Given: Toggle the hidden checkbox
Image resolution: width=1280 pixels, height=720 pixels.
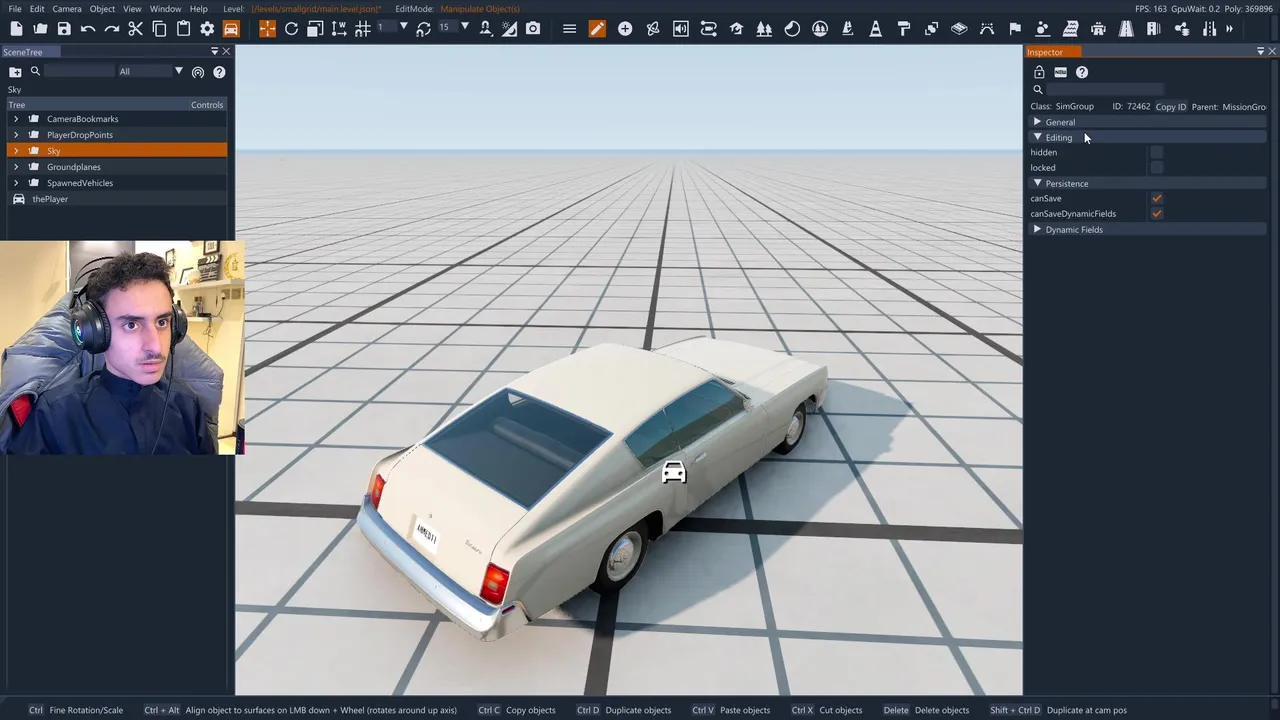Looking at the screenshot, I should 1157,152.
